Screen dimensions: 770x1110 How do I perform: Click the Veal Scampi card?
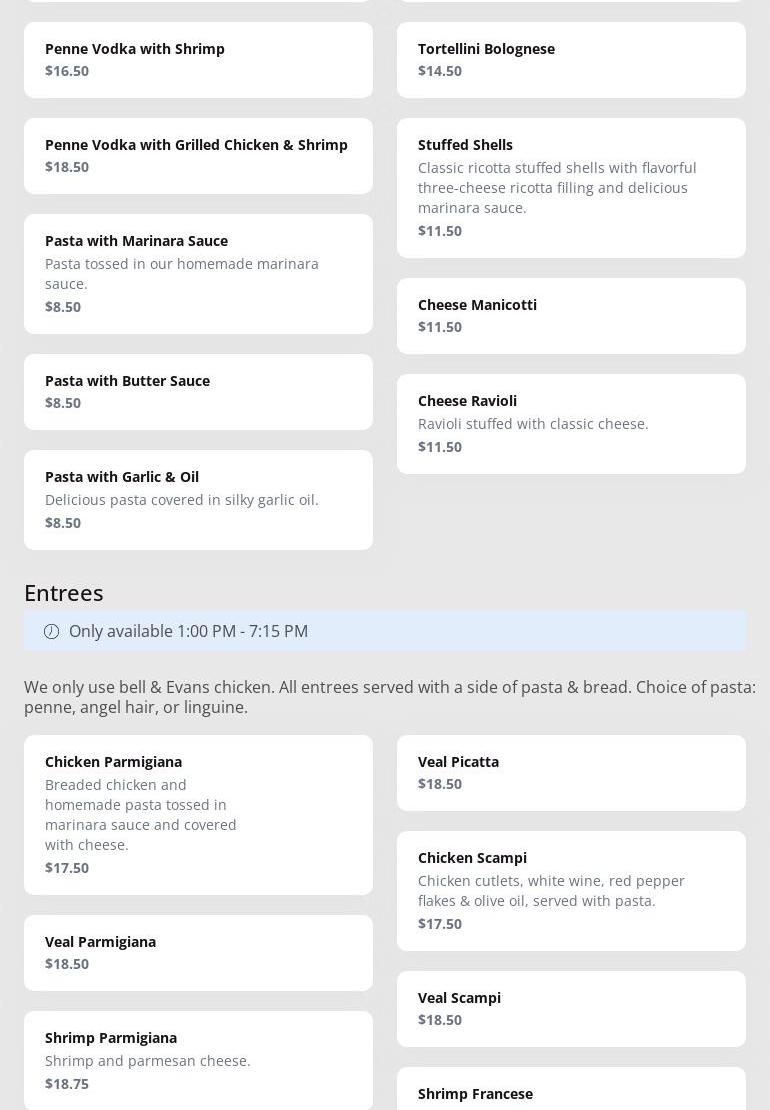(x=571, y=1009)
